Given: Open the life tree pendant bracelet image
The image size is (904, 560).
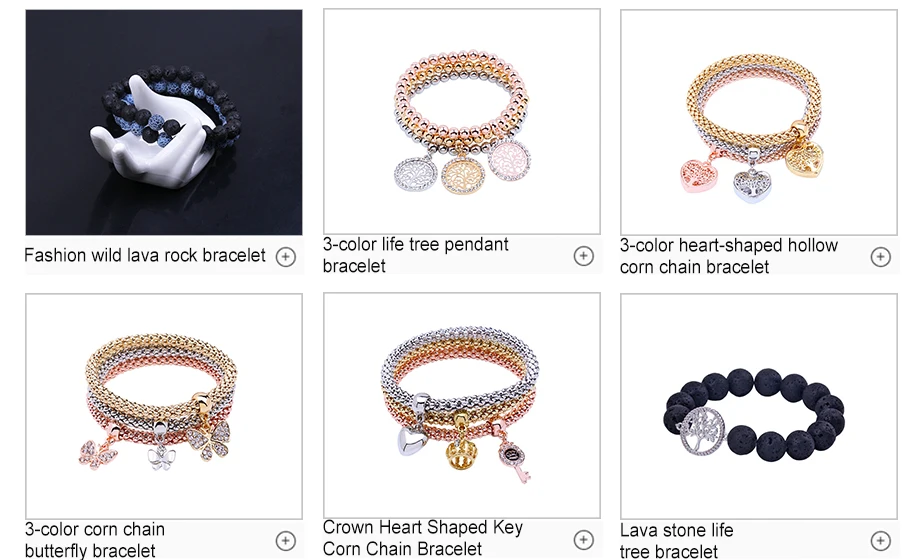Looking at the screenshot, I should (x=462, y=121).
